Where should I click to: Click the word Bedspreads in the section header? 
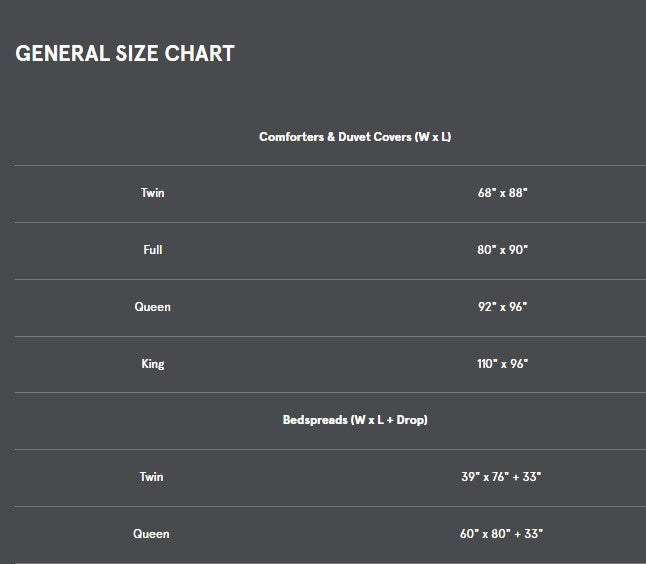coord(315,420)
